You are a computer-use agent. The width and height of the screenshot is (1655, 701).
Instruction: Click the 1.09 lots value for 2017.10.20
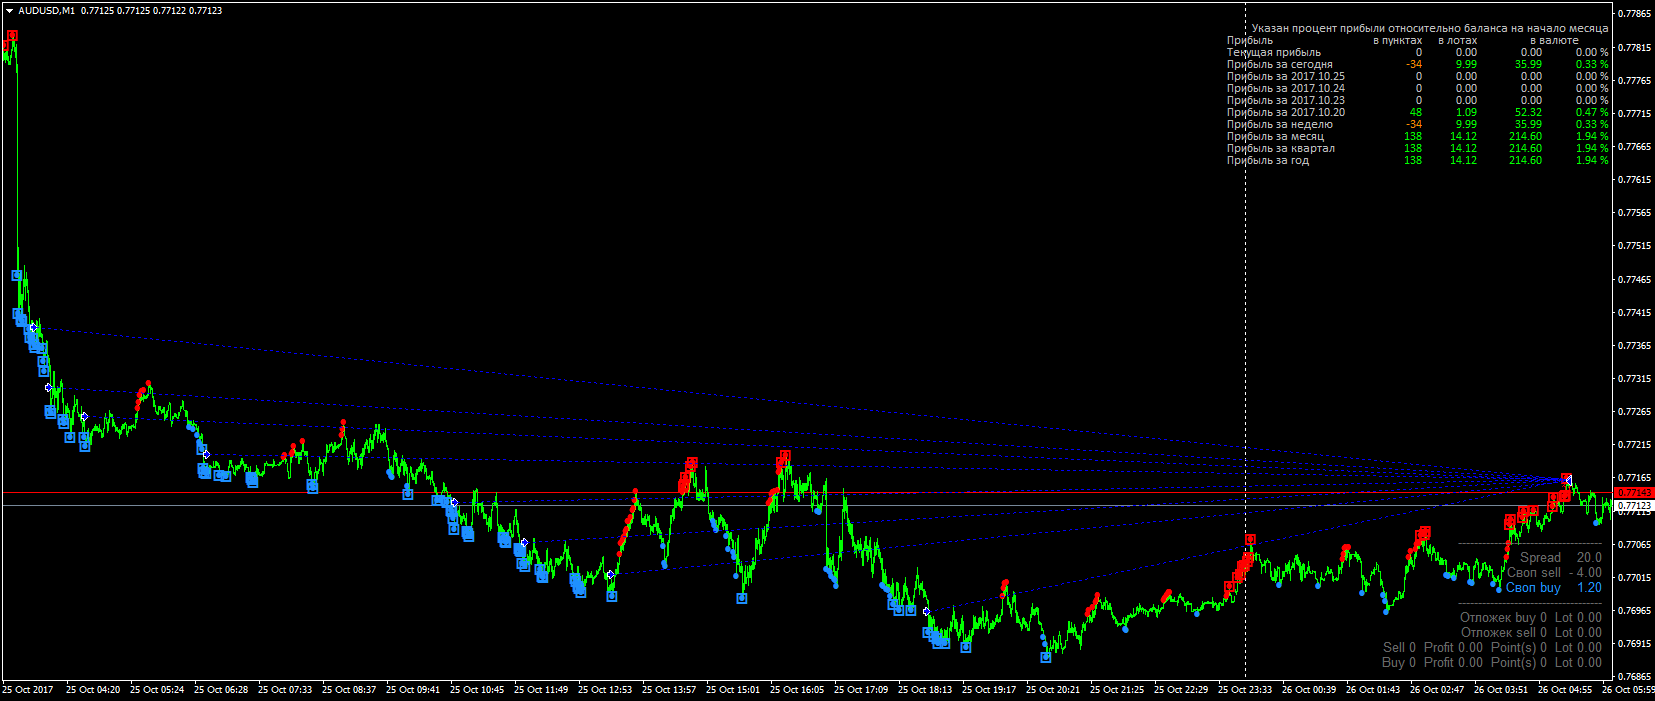(x=1466, y=112)
